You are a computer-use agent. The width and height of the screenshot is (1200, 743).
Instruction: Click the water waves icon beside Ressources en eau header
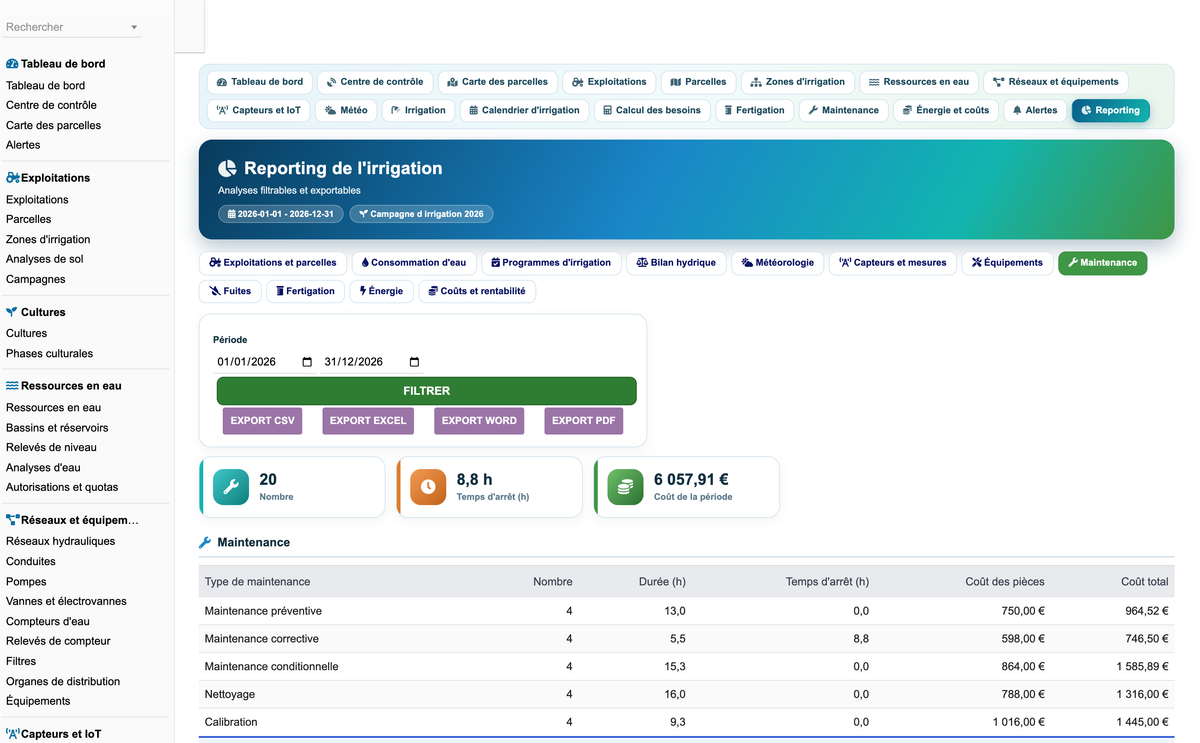(12, 386)
